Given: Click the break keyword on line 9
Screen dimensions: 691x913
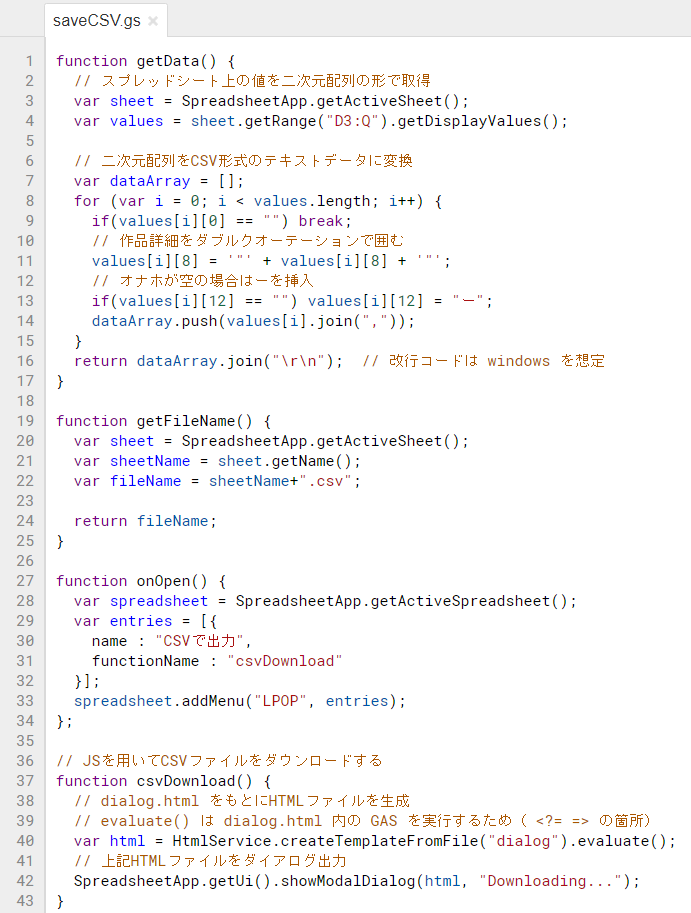Looking at the screenshot, I should [x=321, y=221].
